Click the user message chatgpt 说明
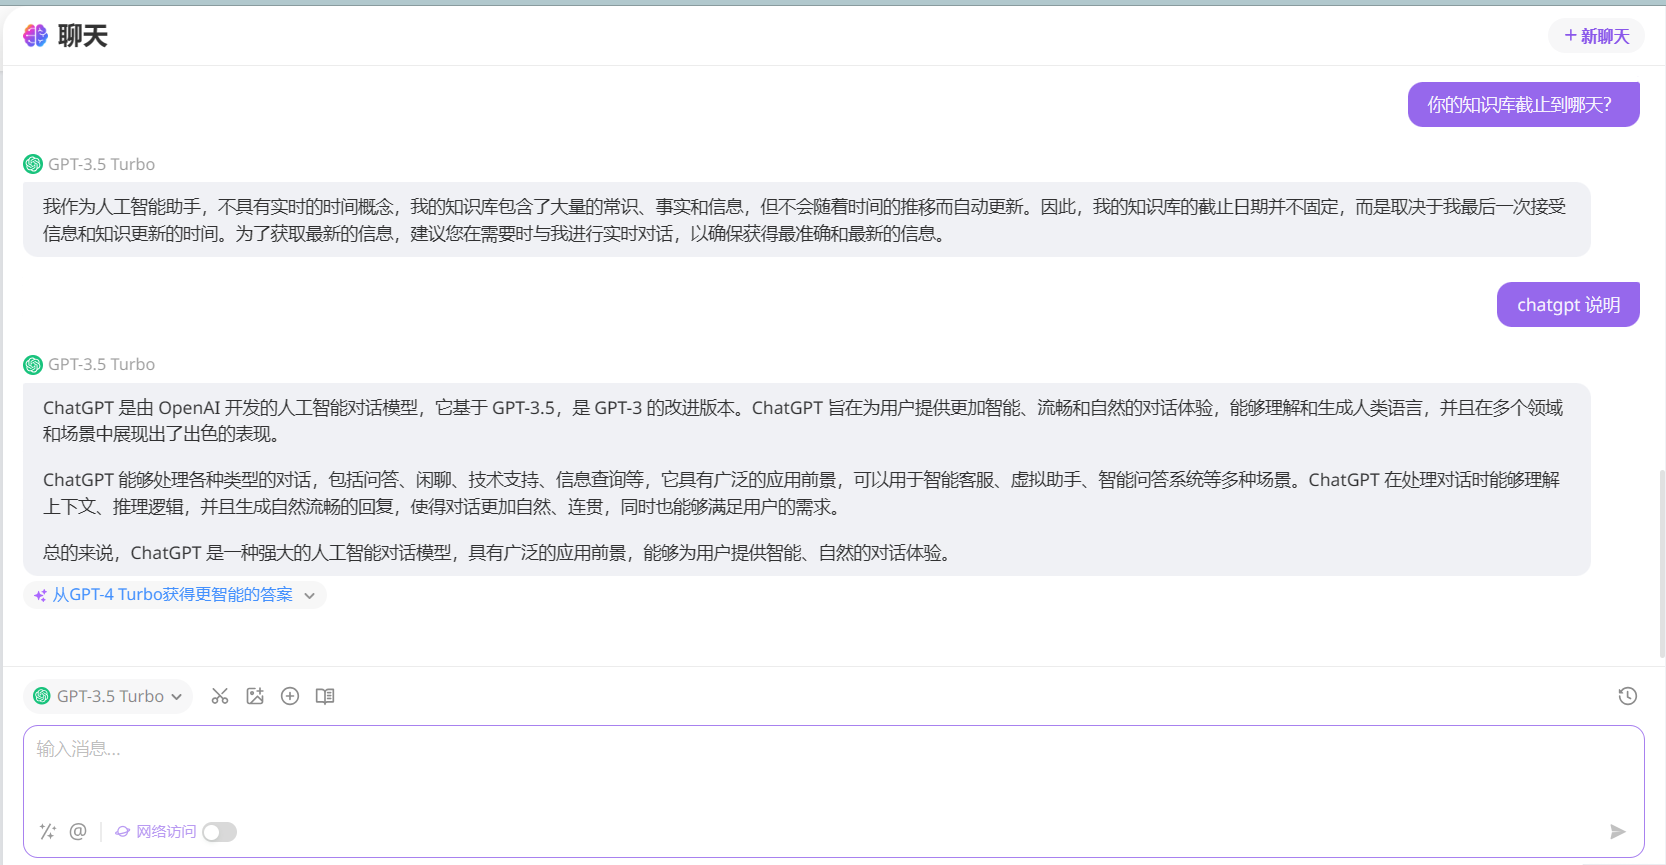This screenshot has width=1666, height=865. [x=1568, y=305]
